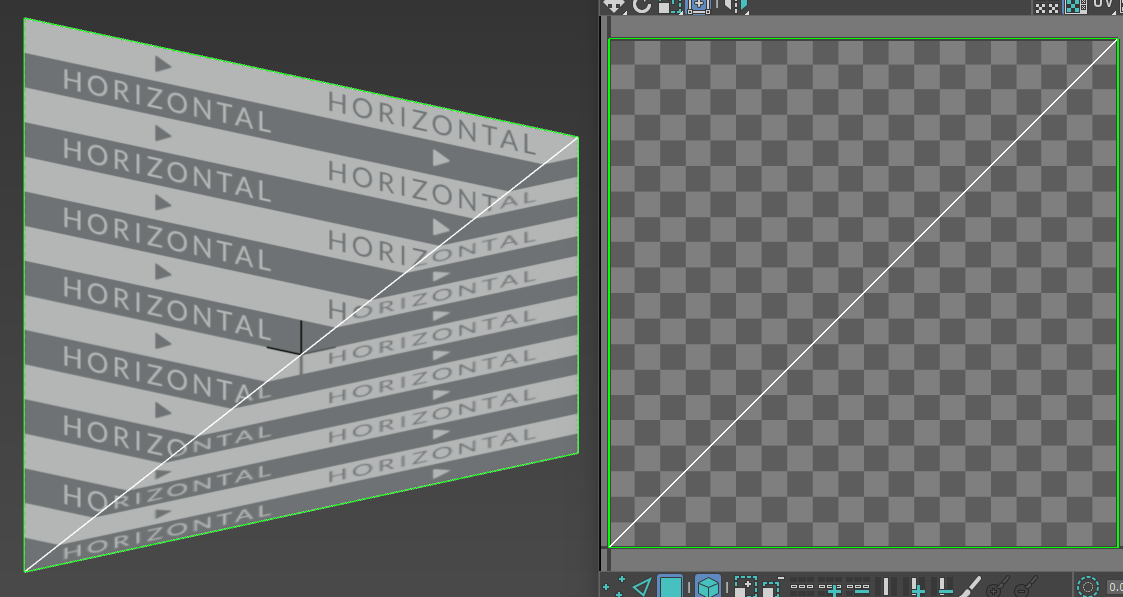Enlarge the paint select brush size
This screenshot has height=597, width=1123.
[x=998, y=587]
